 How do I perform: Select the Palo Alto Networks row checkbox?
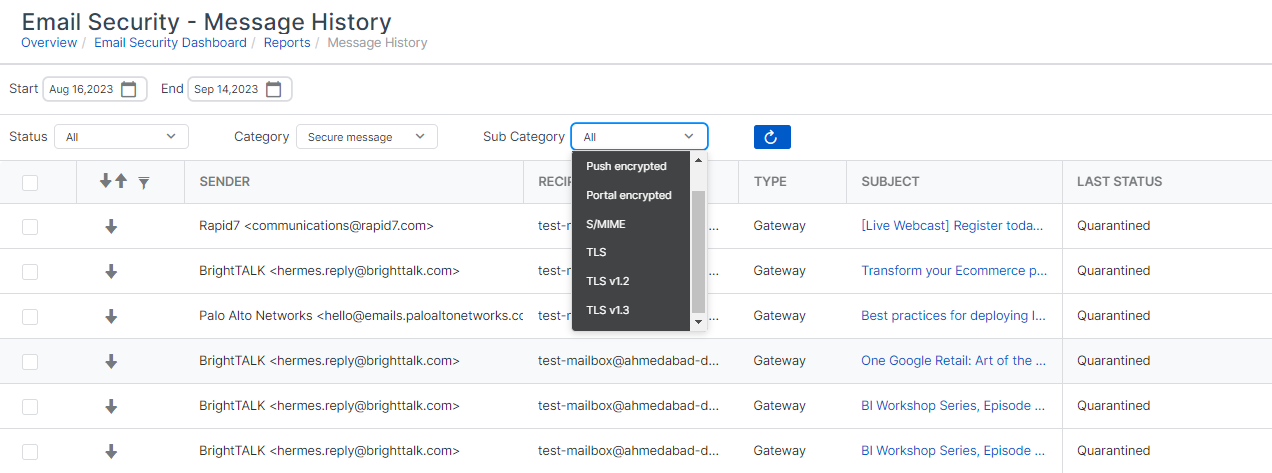tap(30, 316)
